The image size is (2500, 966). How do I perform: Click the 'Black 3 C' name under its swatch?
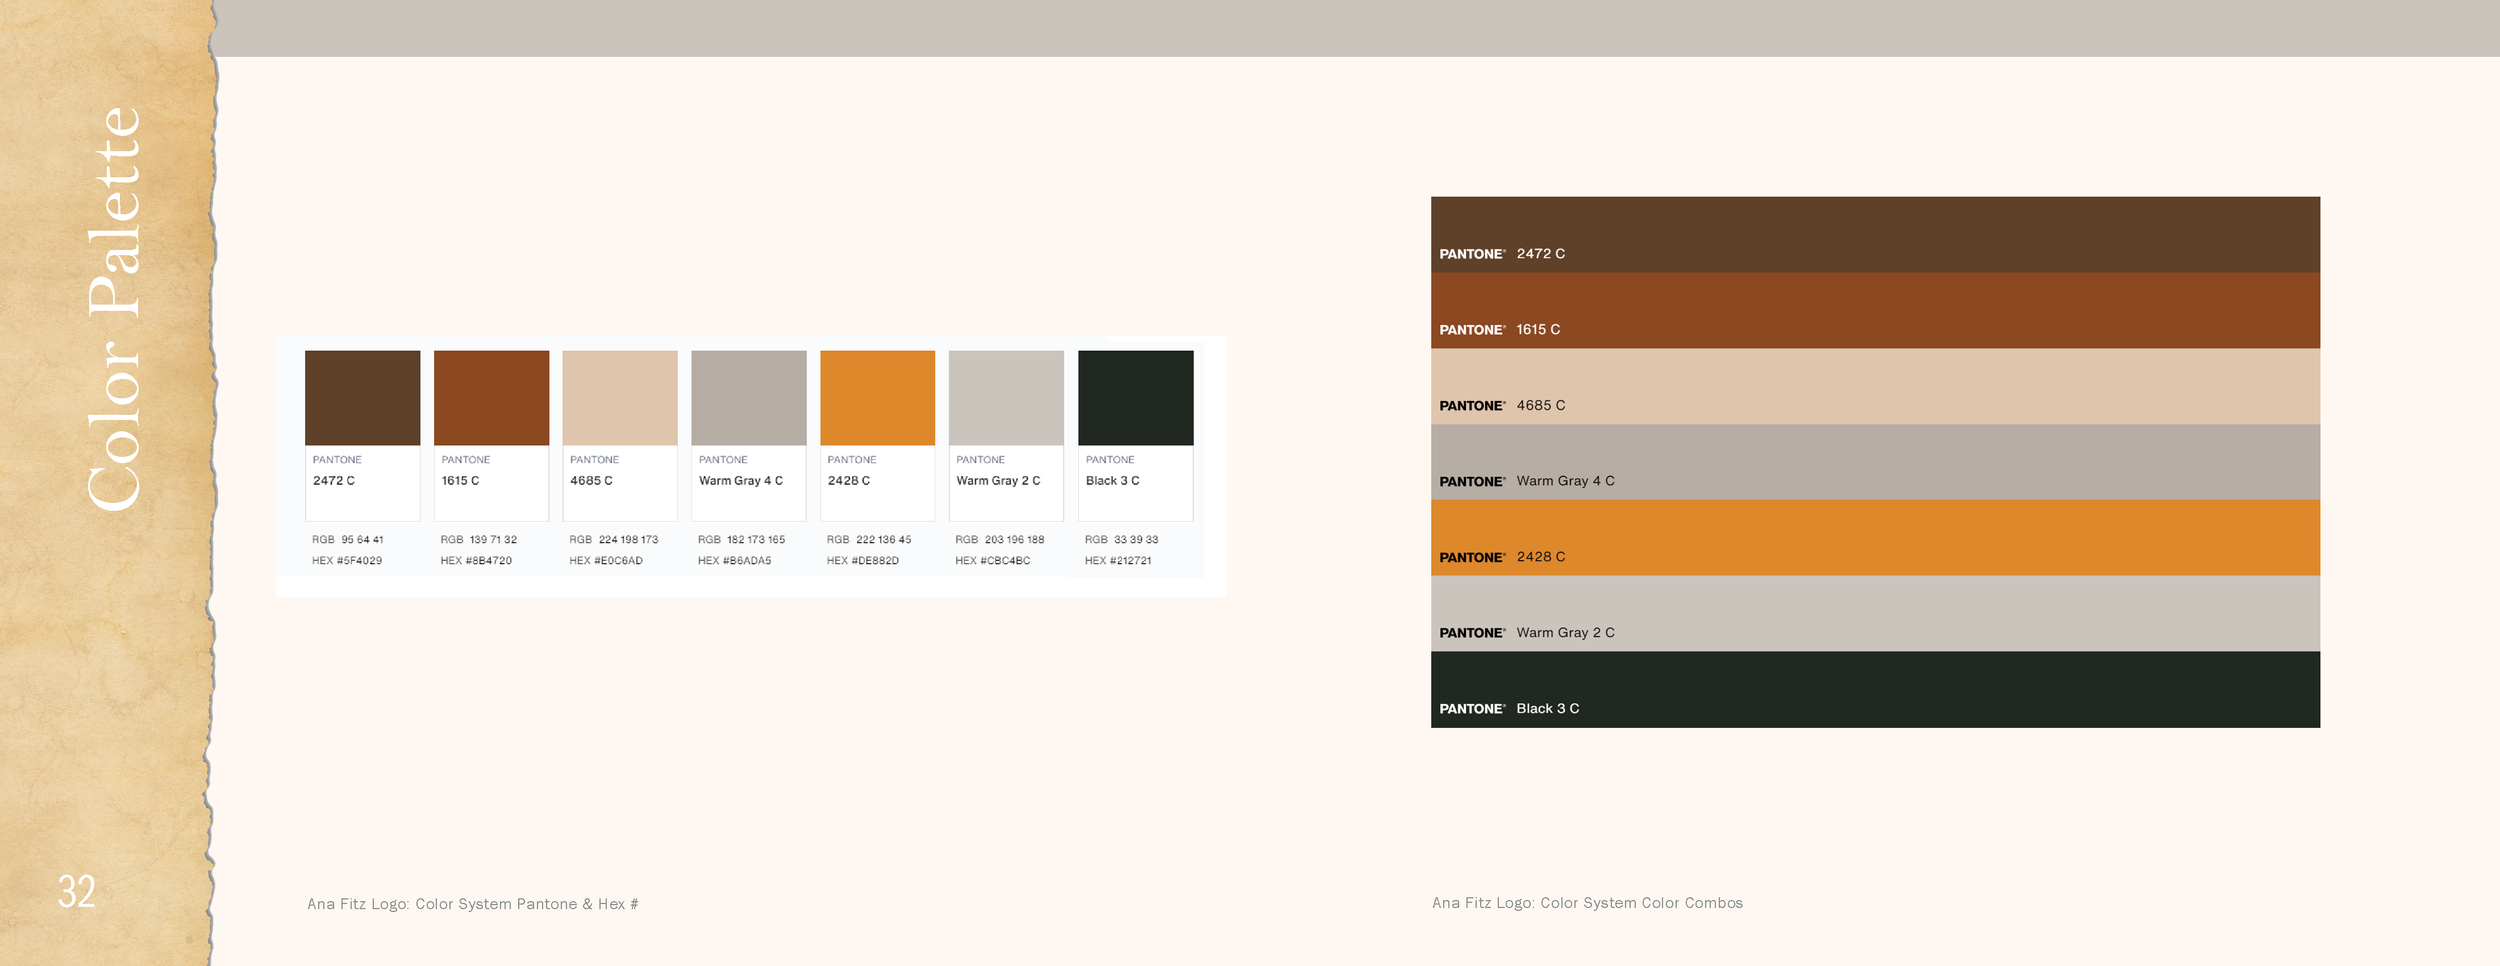click(1112, 481)
